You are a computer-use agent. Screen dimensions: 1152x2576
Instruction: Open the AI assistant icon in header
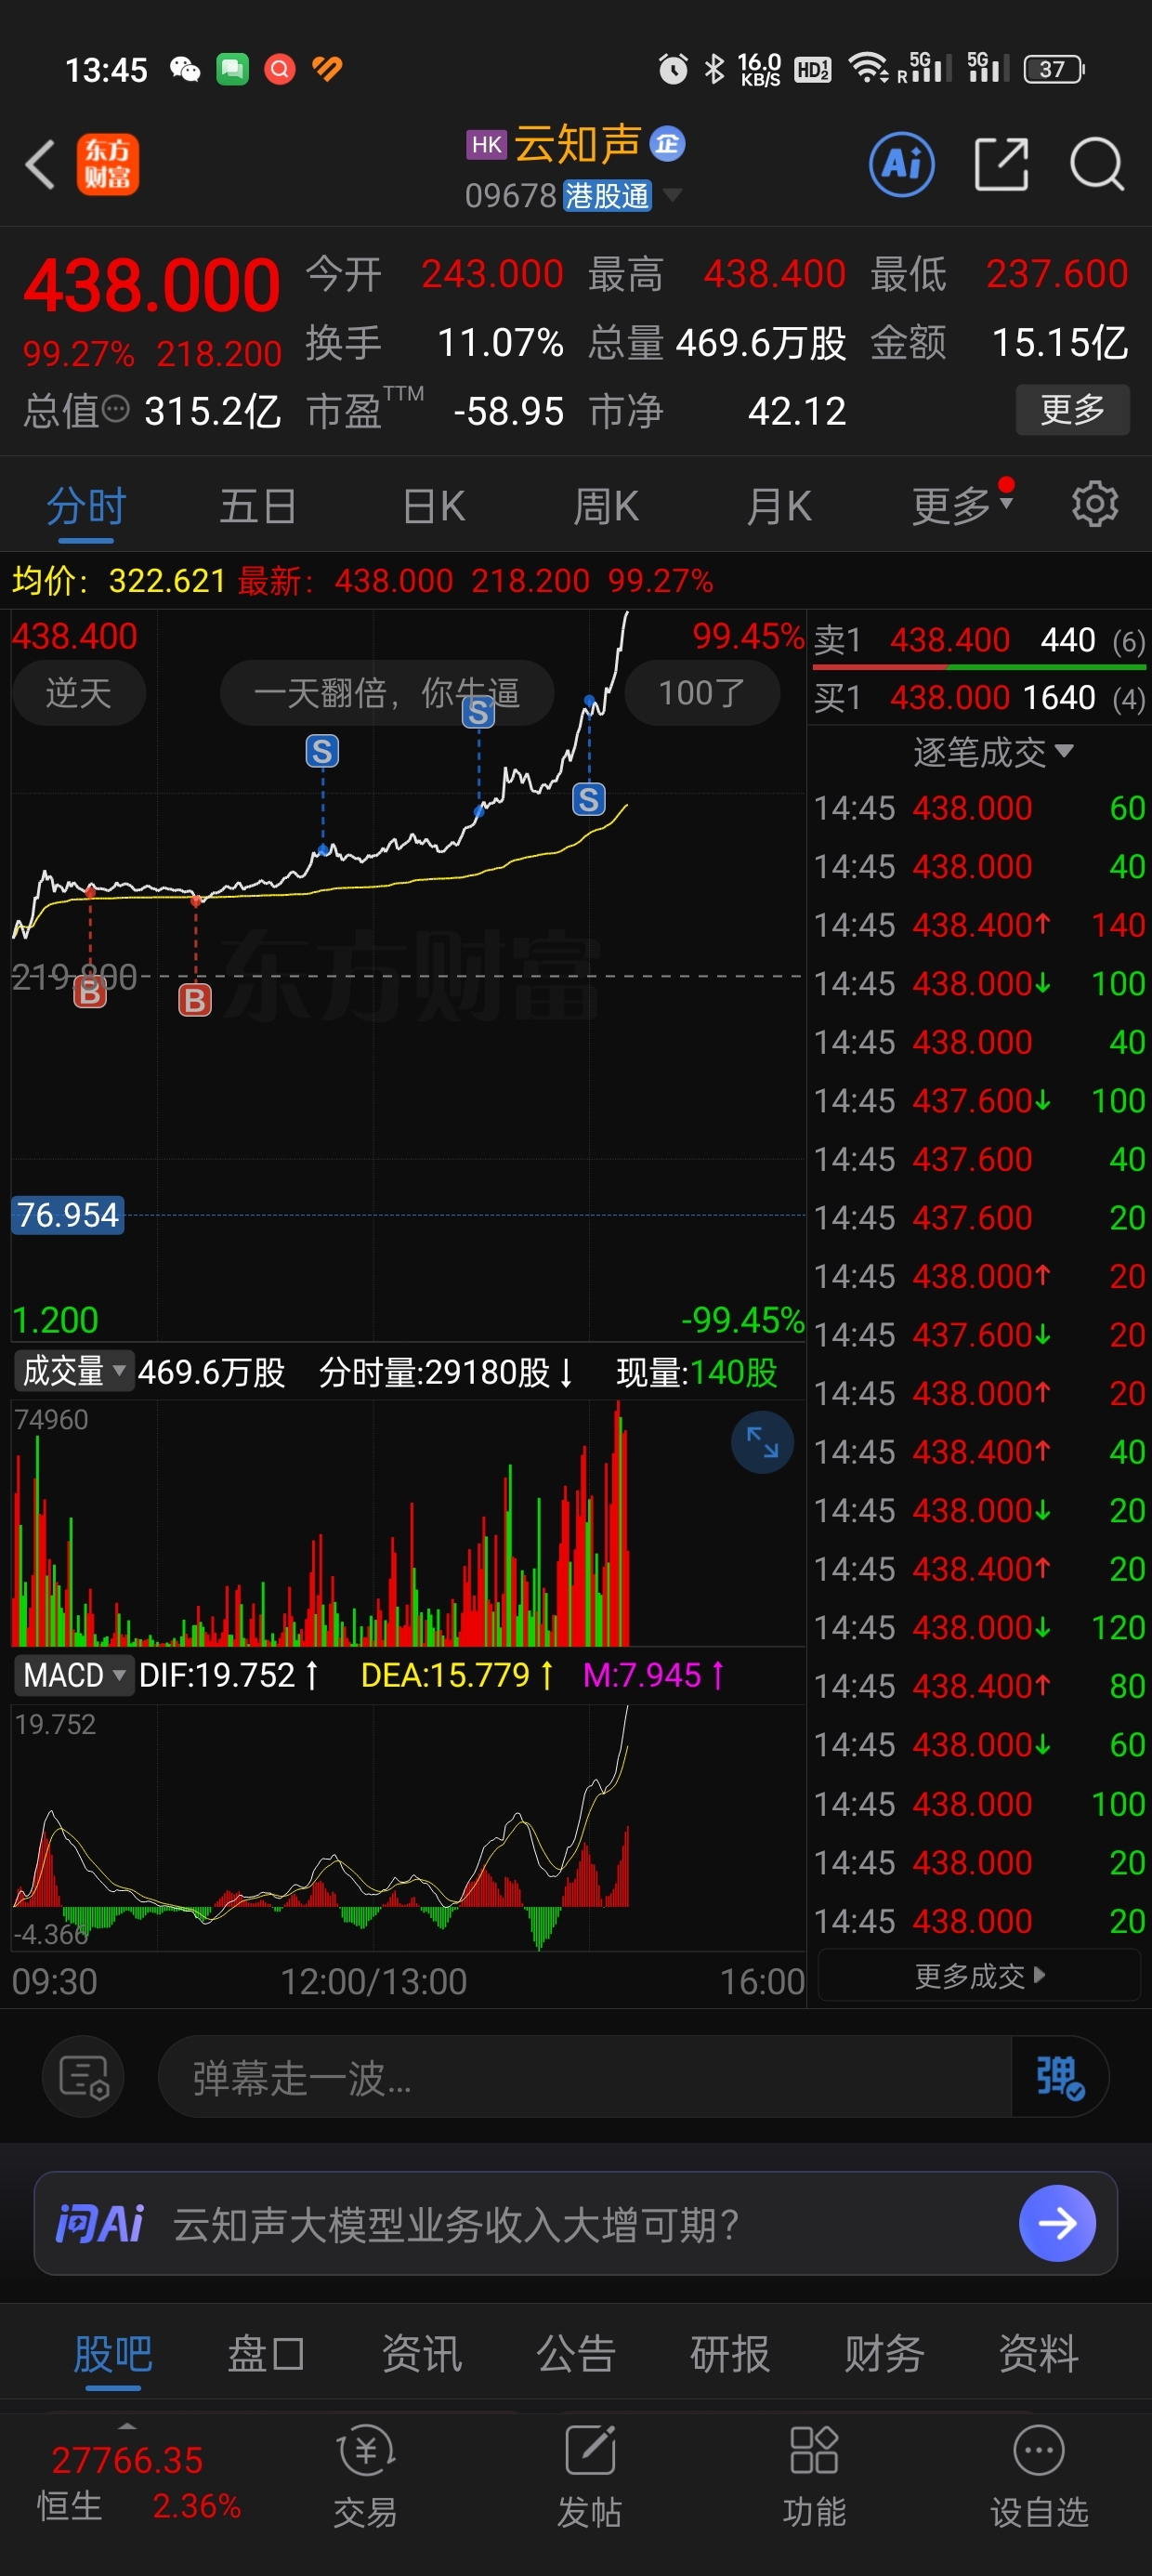[902, 164]
